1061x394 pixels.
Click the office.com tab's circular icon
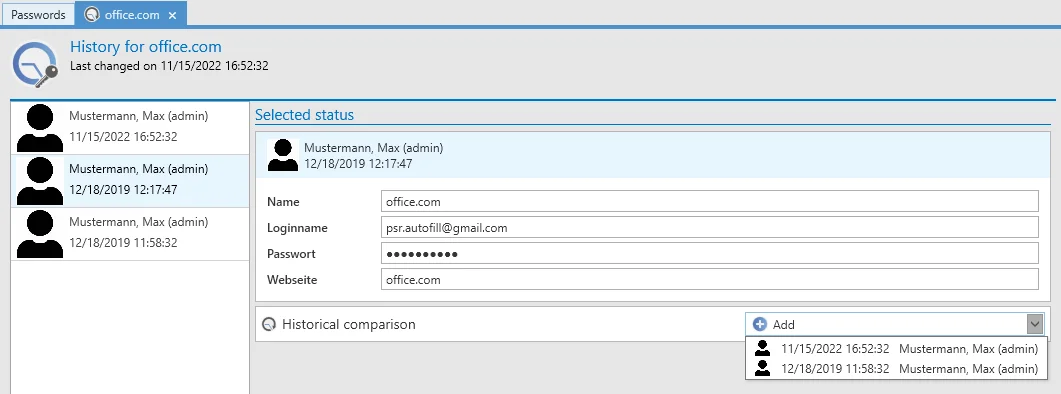[x=91, y=14]
